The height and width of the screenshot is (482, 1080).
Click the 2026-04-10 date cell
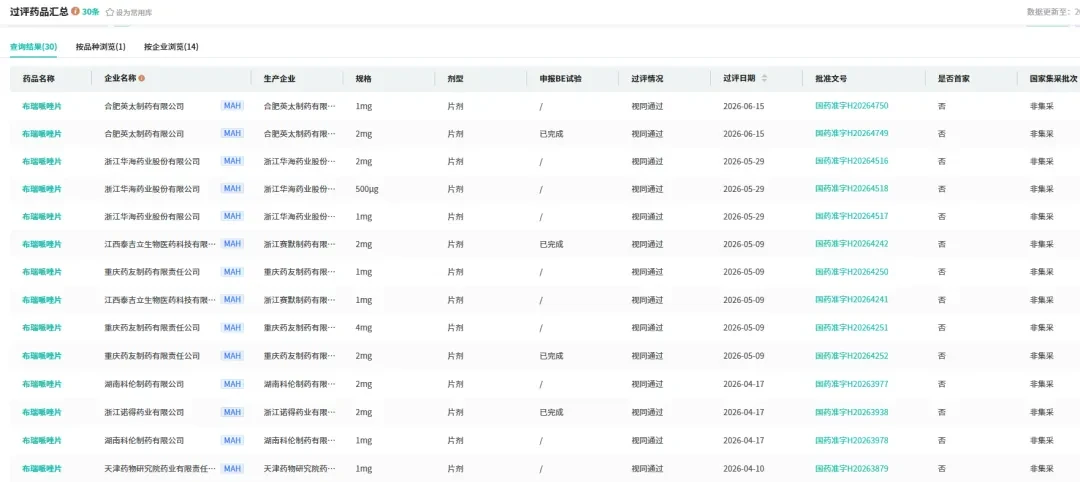744,469
